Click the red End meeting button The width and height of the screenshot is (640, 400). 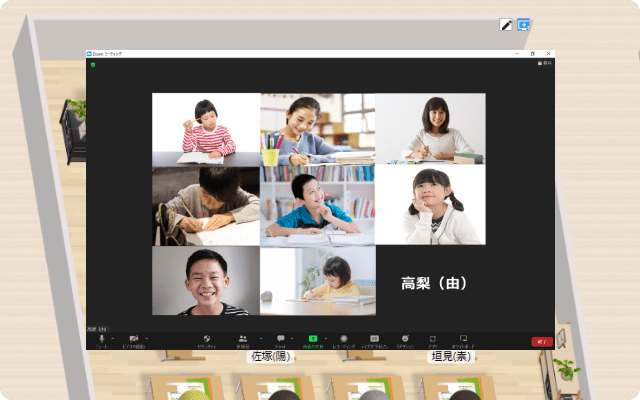click(x=542, y=341)
